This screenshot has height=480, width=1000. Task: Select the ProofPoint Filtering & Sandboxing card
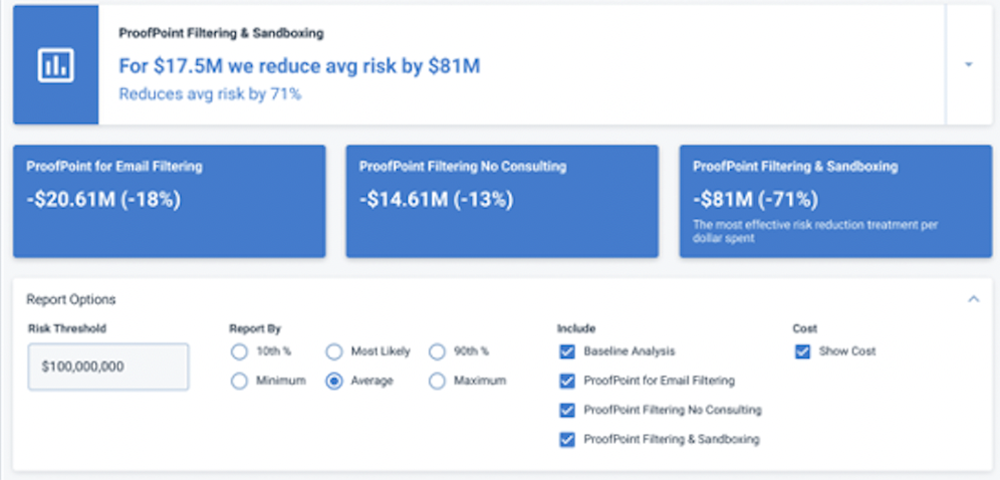(835, 201)
